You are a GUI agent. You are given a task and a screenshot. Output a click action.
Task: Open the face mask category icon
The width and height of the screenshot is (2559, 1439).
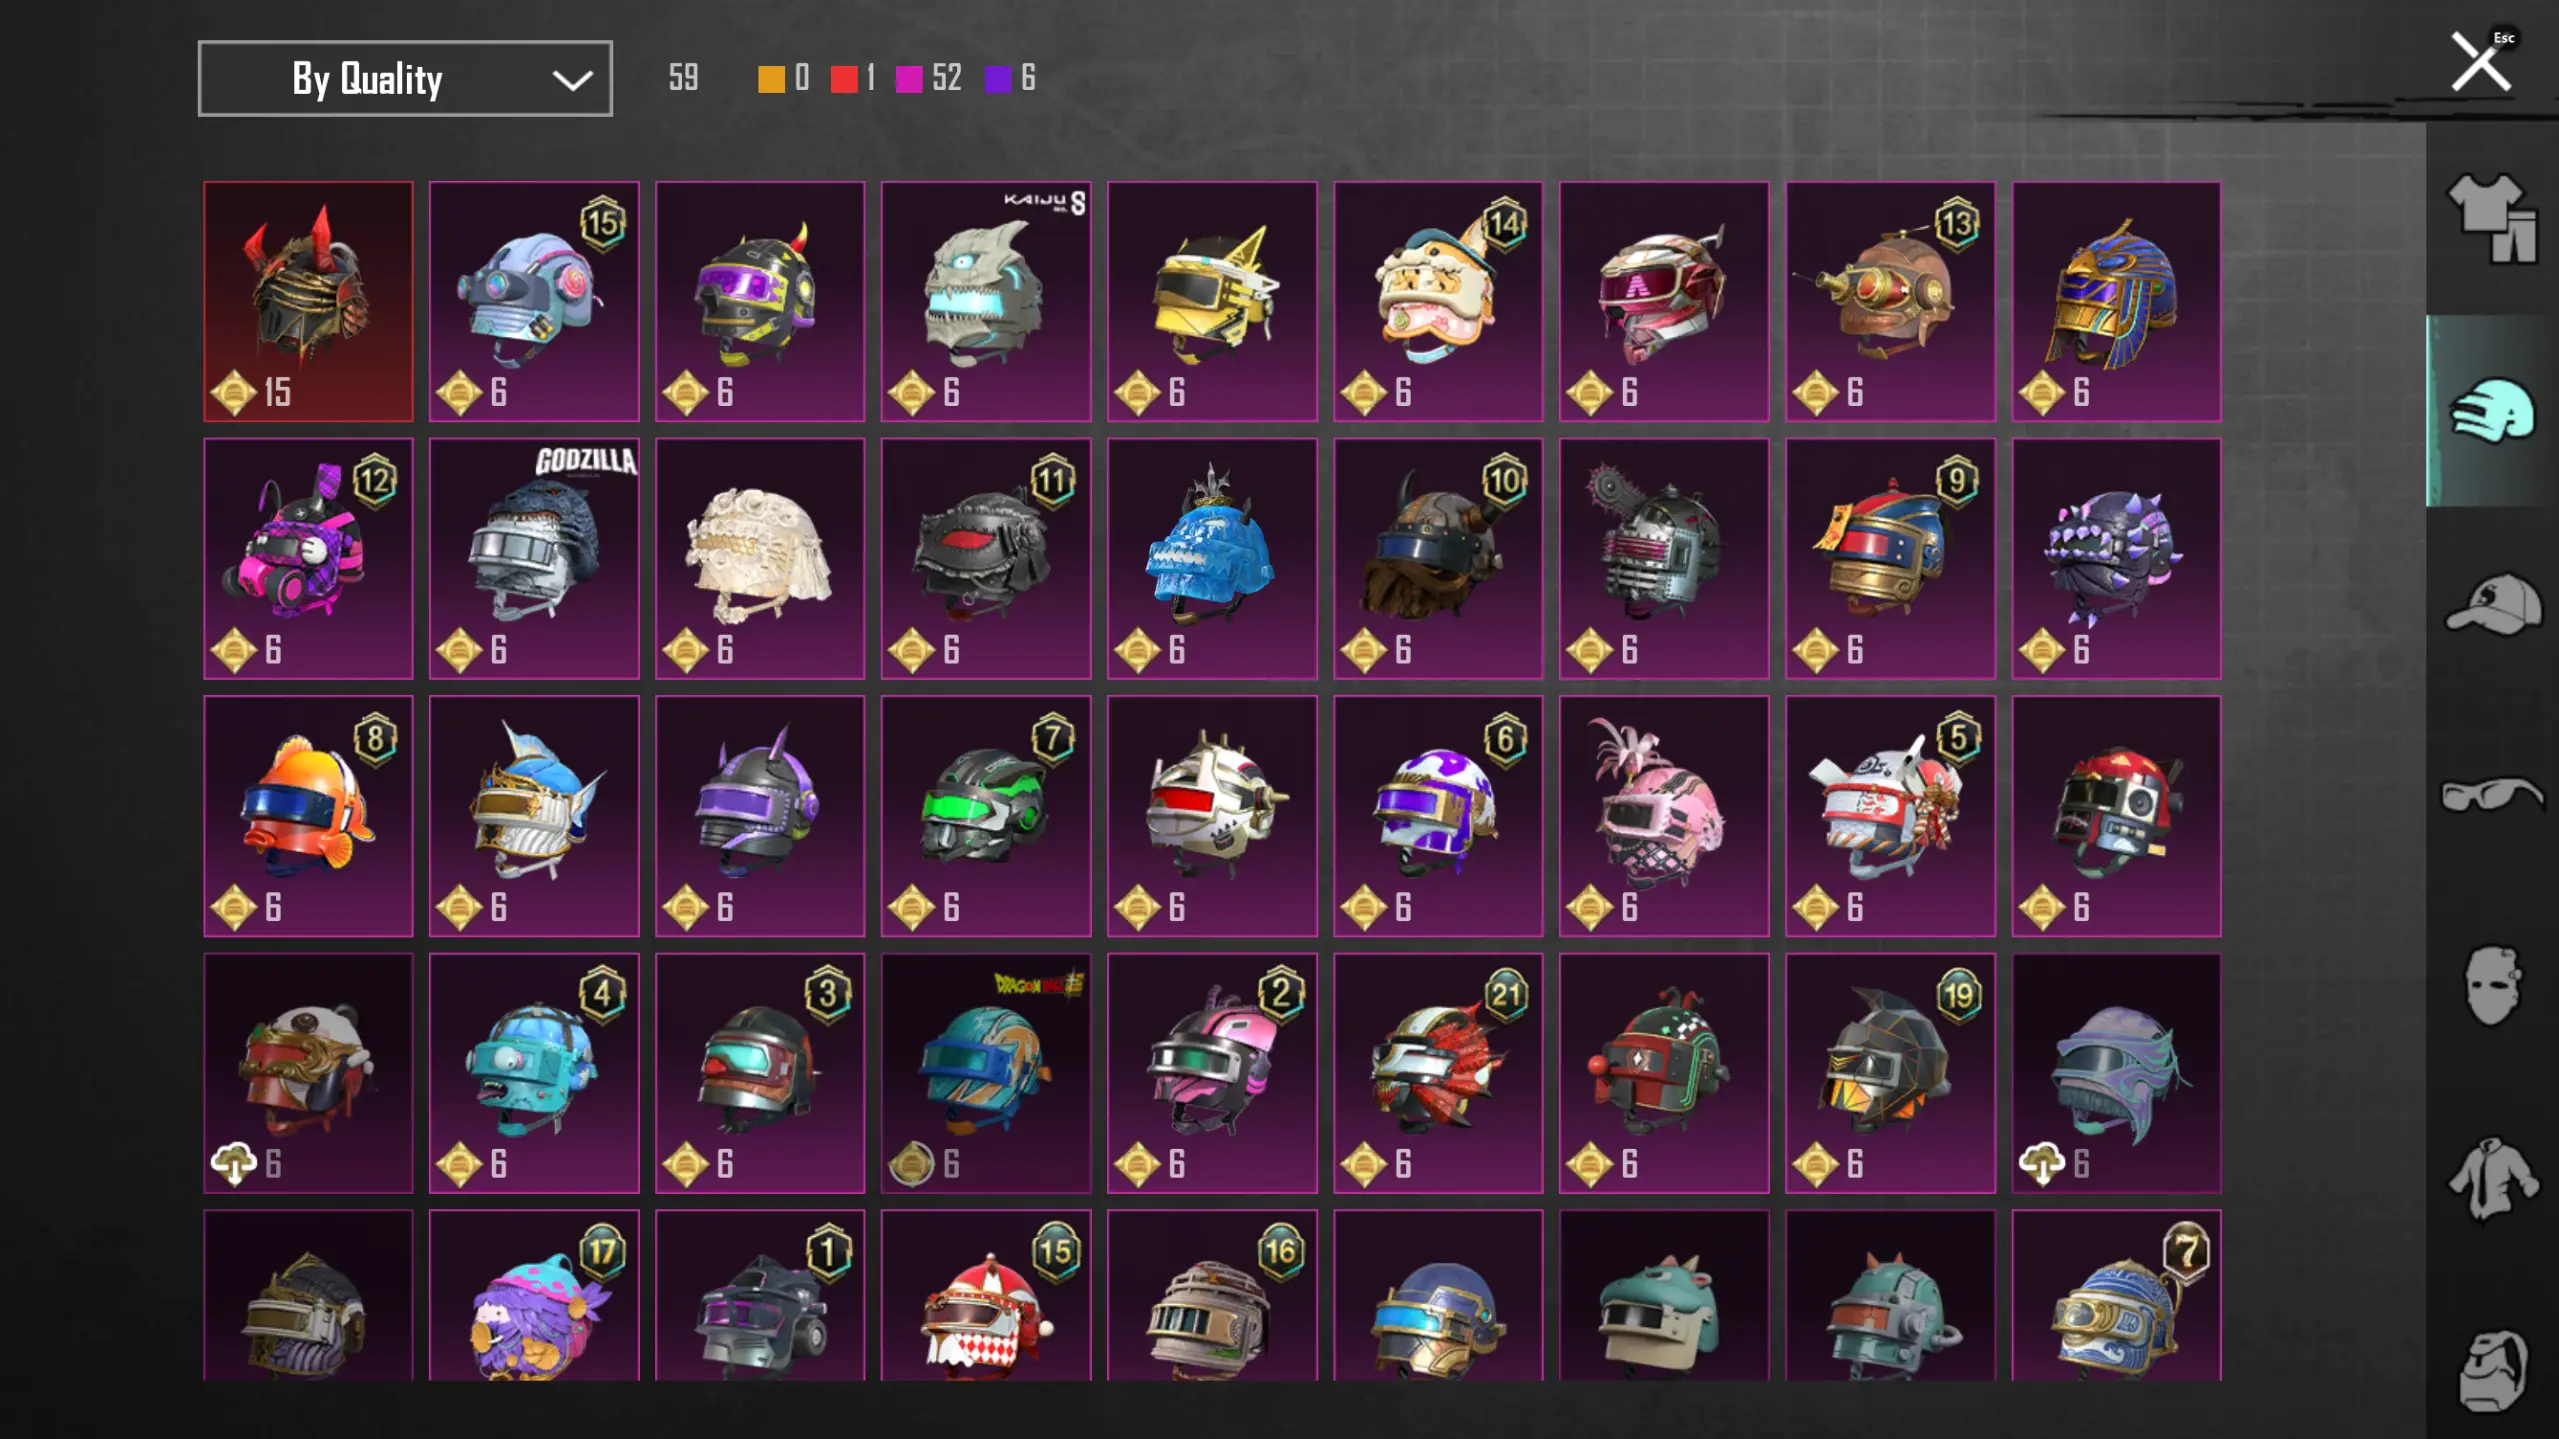click(2492, 986)
